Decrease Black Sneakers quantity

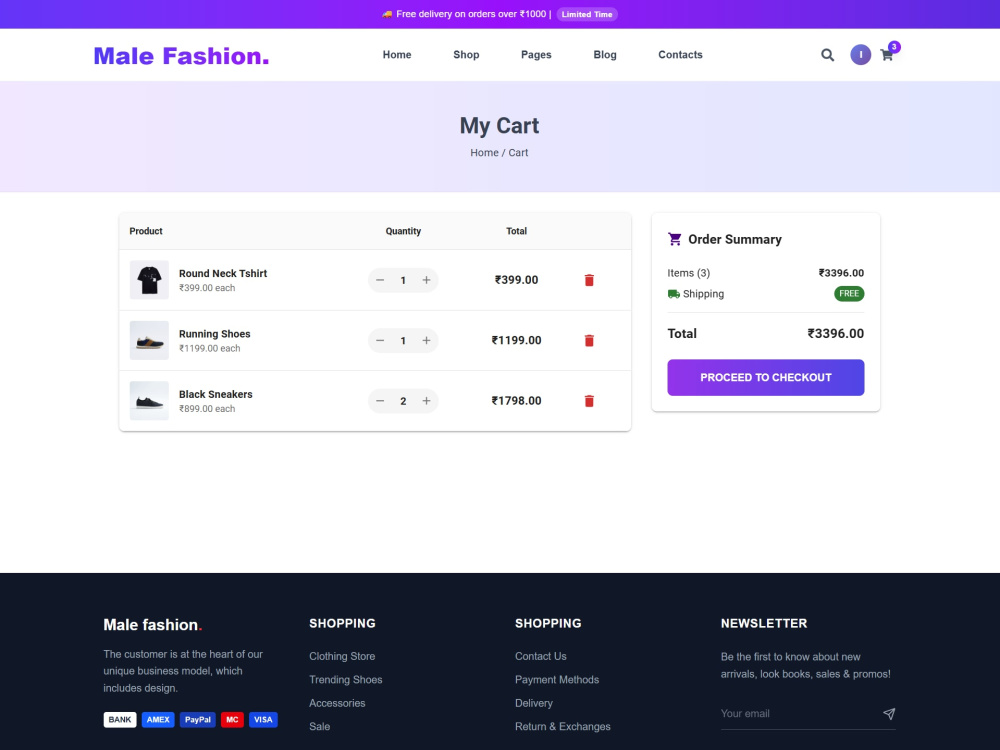point(380,401)
